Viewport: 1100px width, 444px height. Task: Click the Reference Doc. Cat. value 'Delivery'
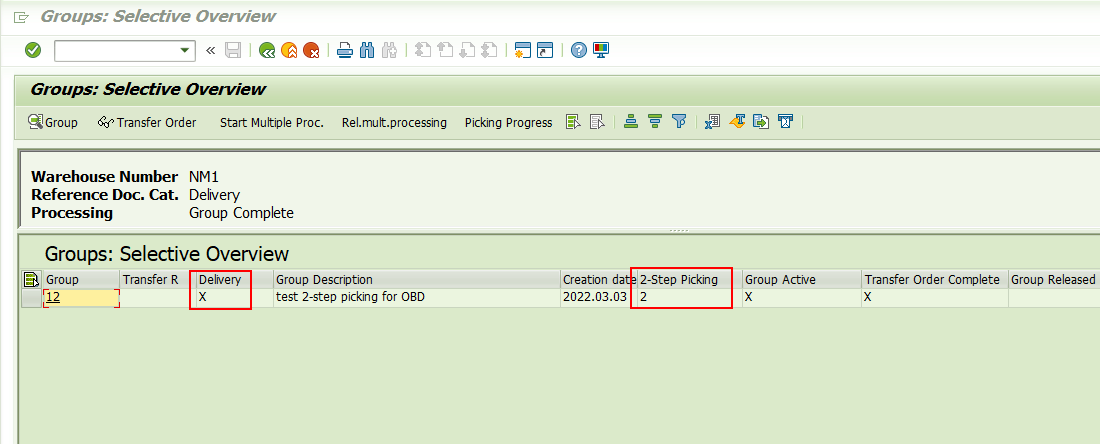215,195
